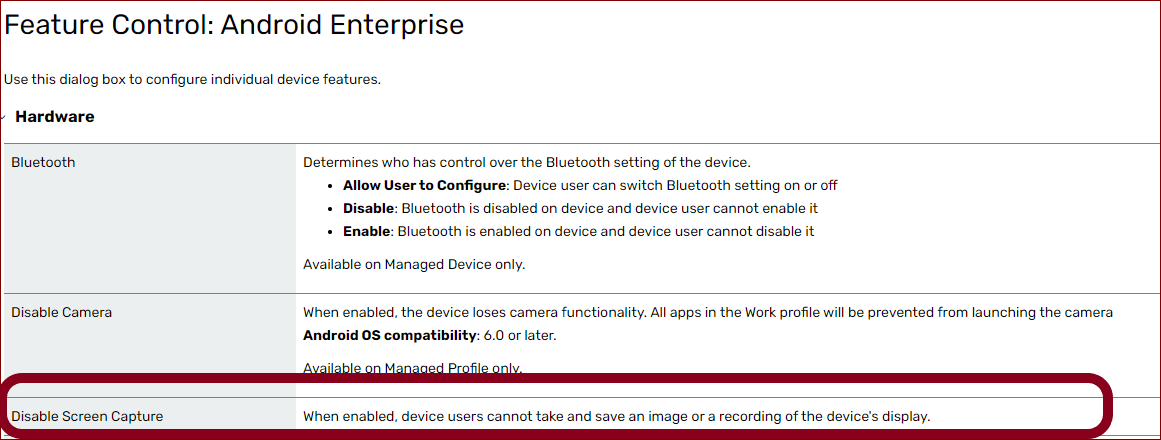Image resolution: width=1161 pixels, height=440 pixels.
Task: Click the bold Enable Bluetooth option text
Action: 366,231
